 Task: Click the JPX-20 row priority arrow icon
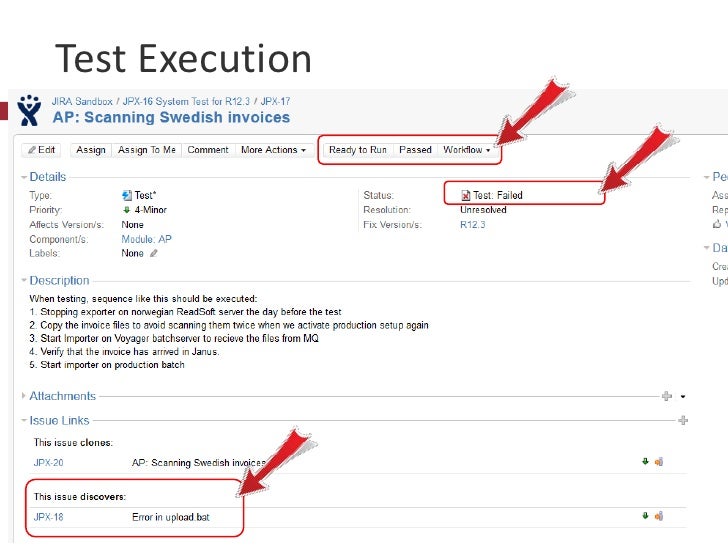pyautogui.click(x=645, y=462)
